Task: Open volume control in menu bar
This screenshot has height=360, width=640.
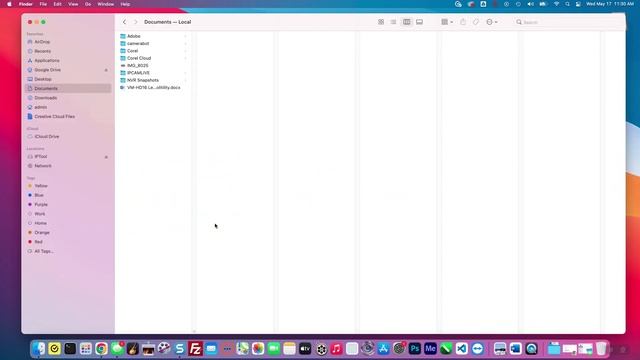Action: (530, 4)
